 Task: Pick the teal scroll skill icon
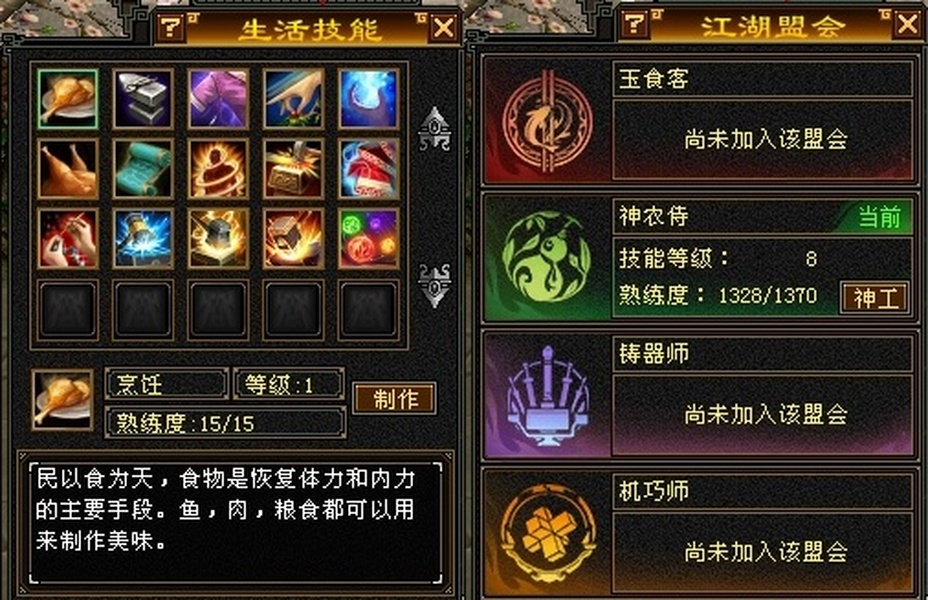pos(143,169)
